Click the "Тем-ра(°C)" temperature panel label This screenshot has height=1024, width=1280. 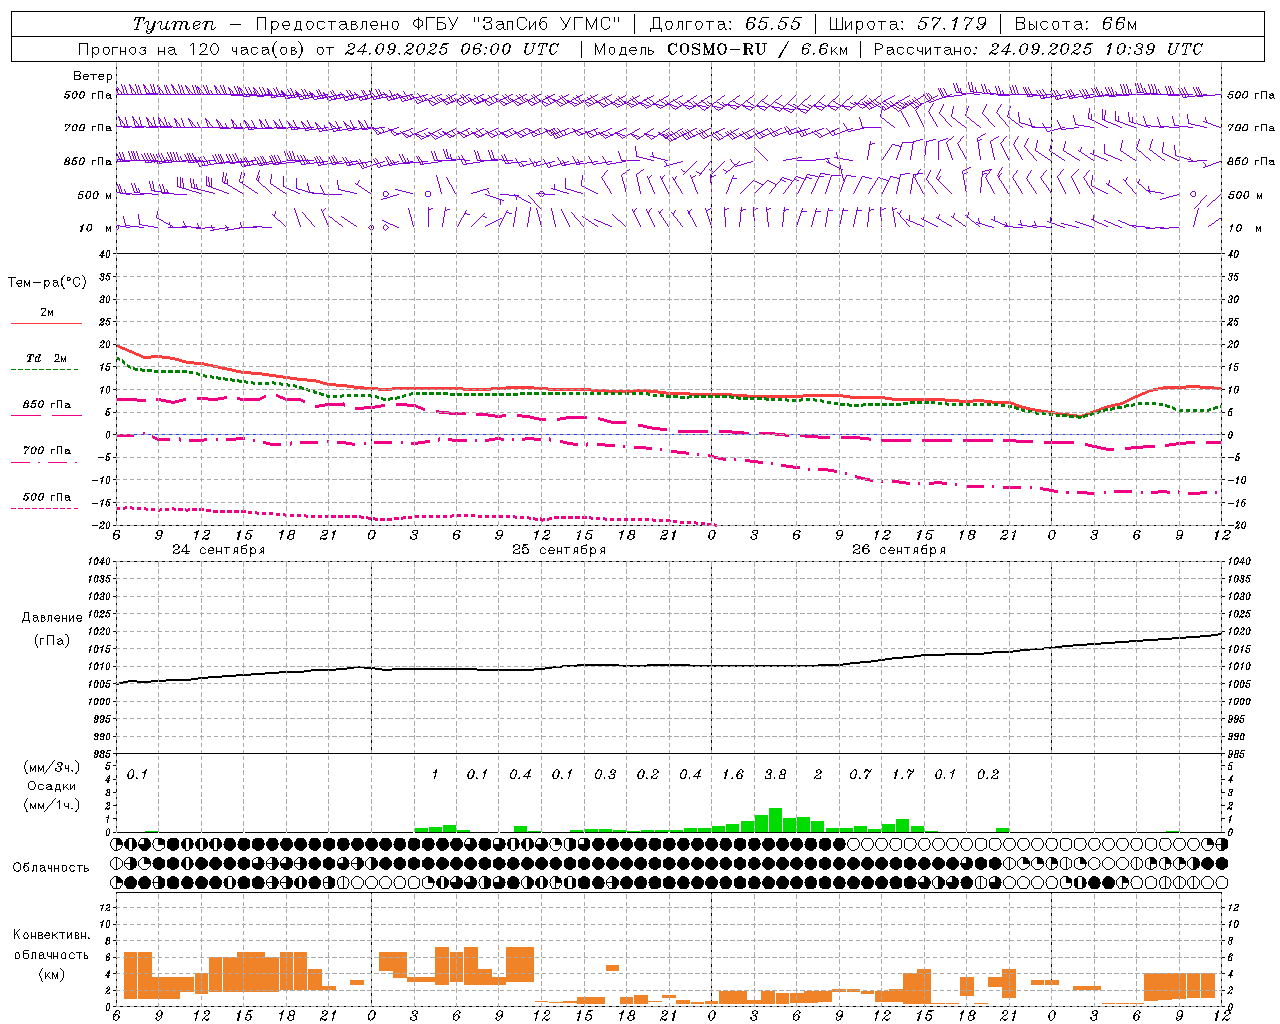(47, 283)
